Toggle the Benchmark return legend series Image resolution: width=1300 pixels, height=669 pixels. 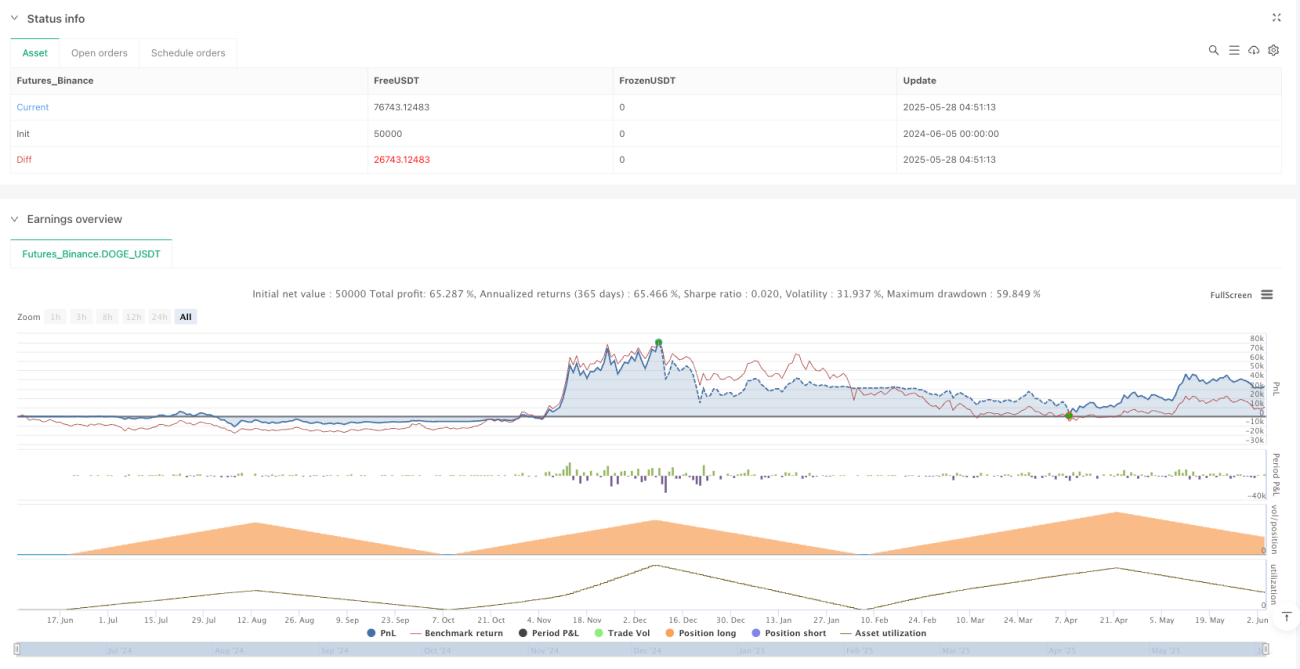coord(456,633)
